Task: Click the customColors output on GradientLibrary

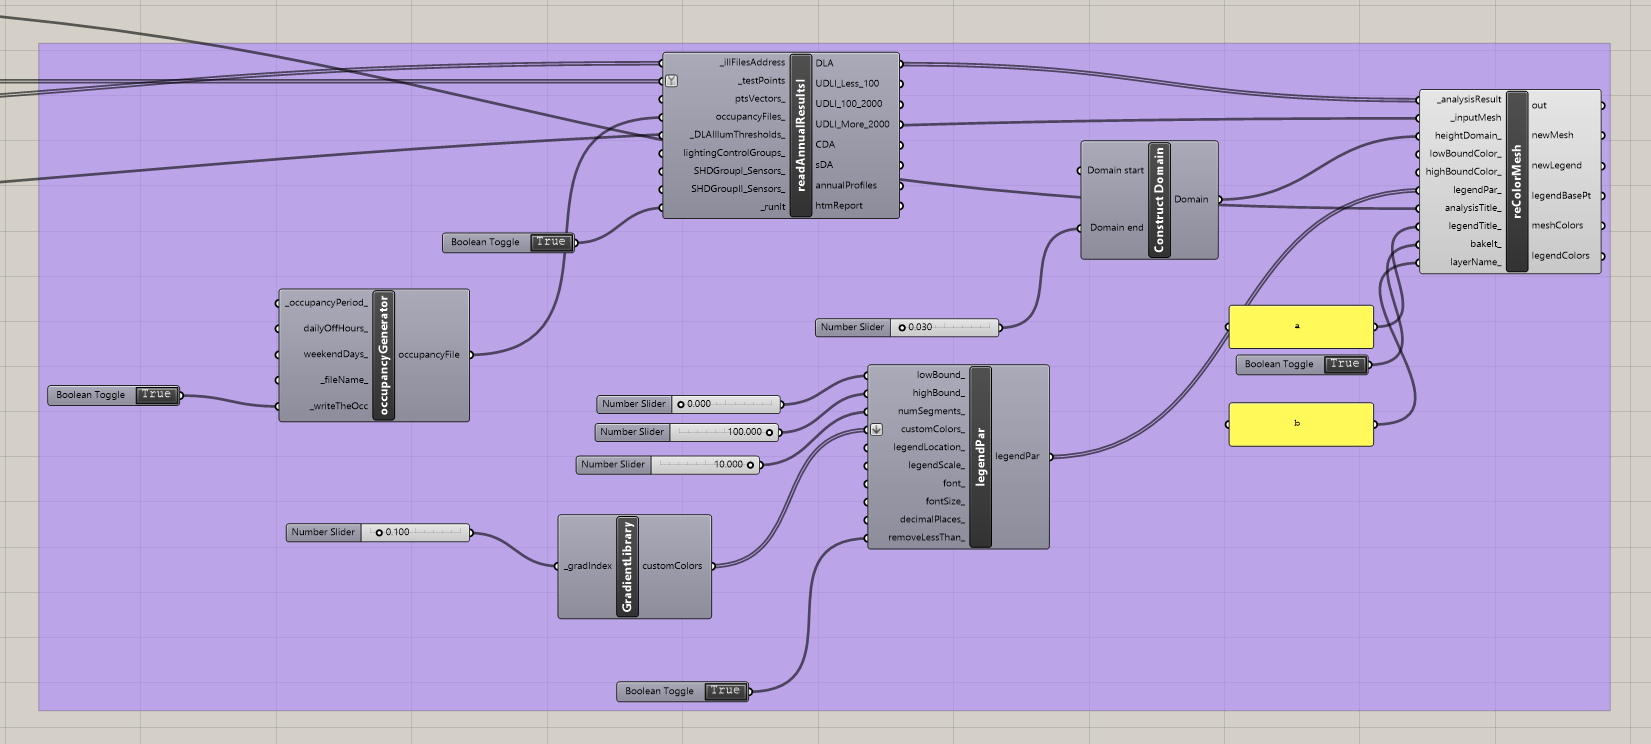Action: (672, 566)
